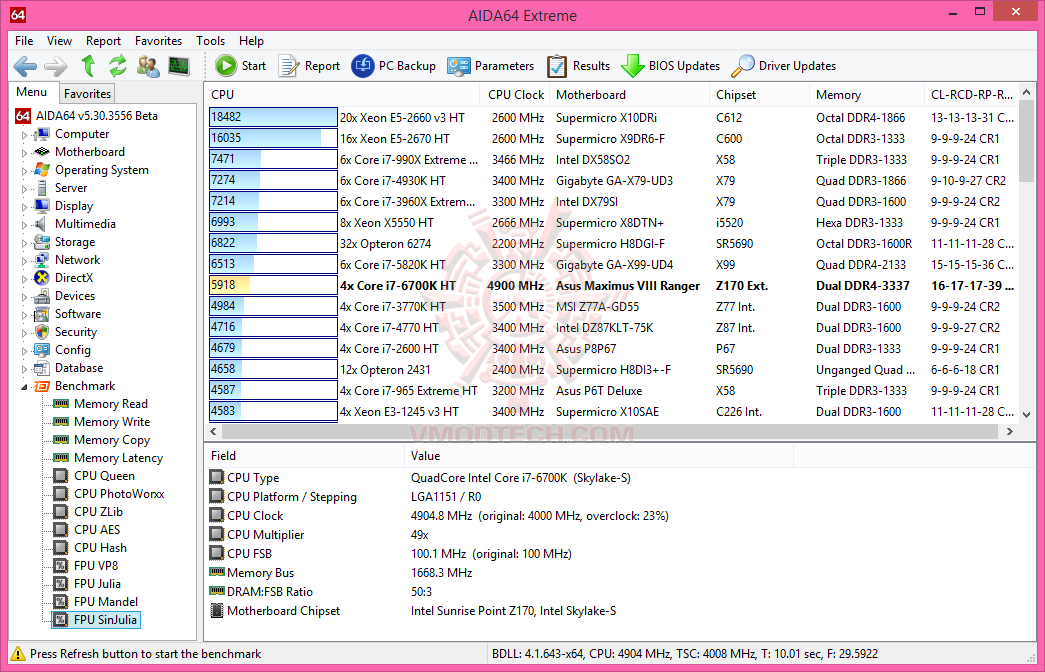Select the 4x Core i7-6700K HT row
This screenshot has width=1045, height=672.
[612, 286]
